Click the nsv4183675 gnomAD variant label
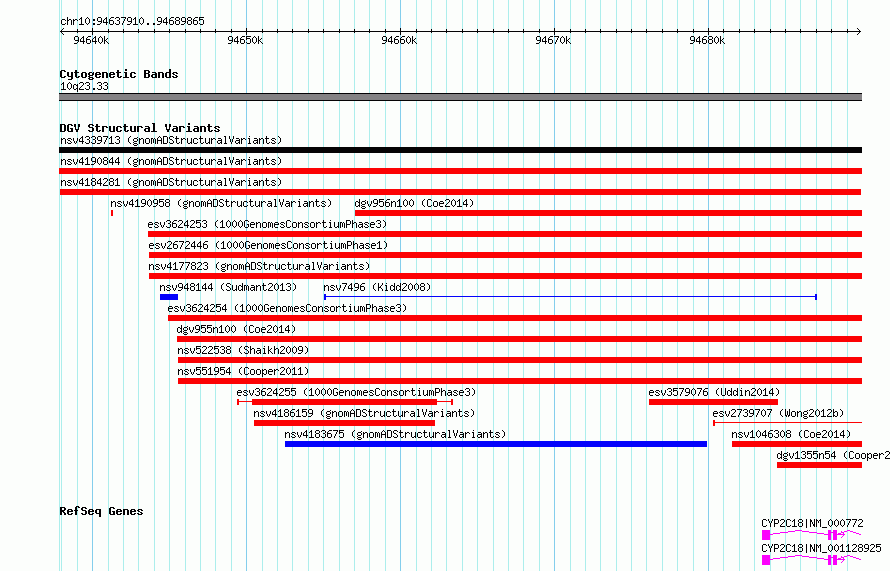The image size is (890, 571). [395, 434]
